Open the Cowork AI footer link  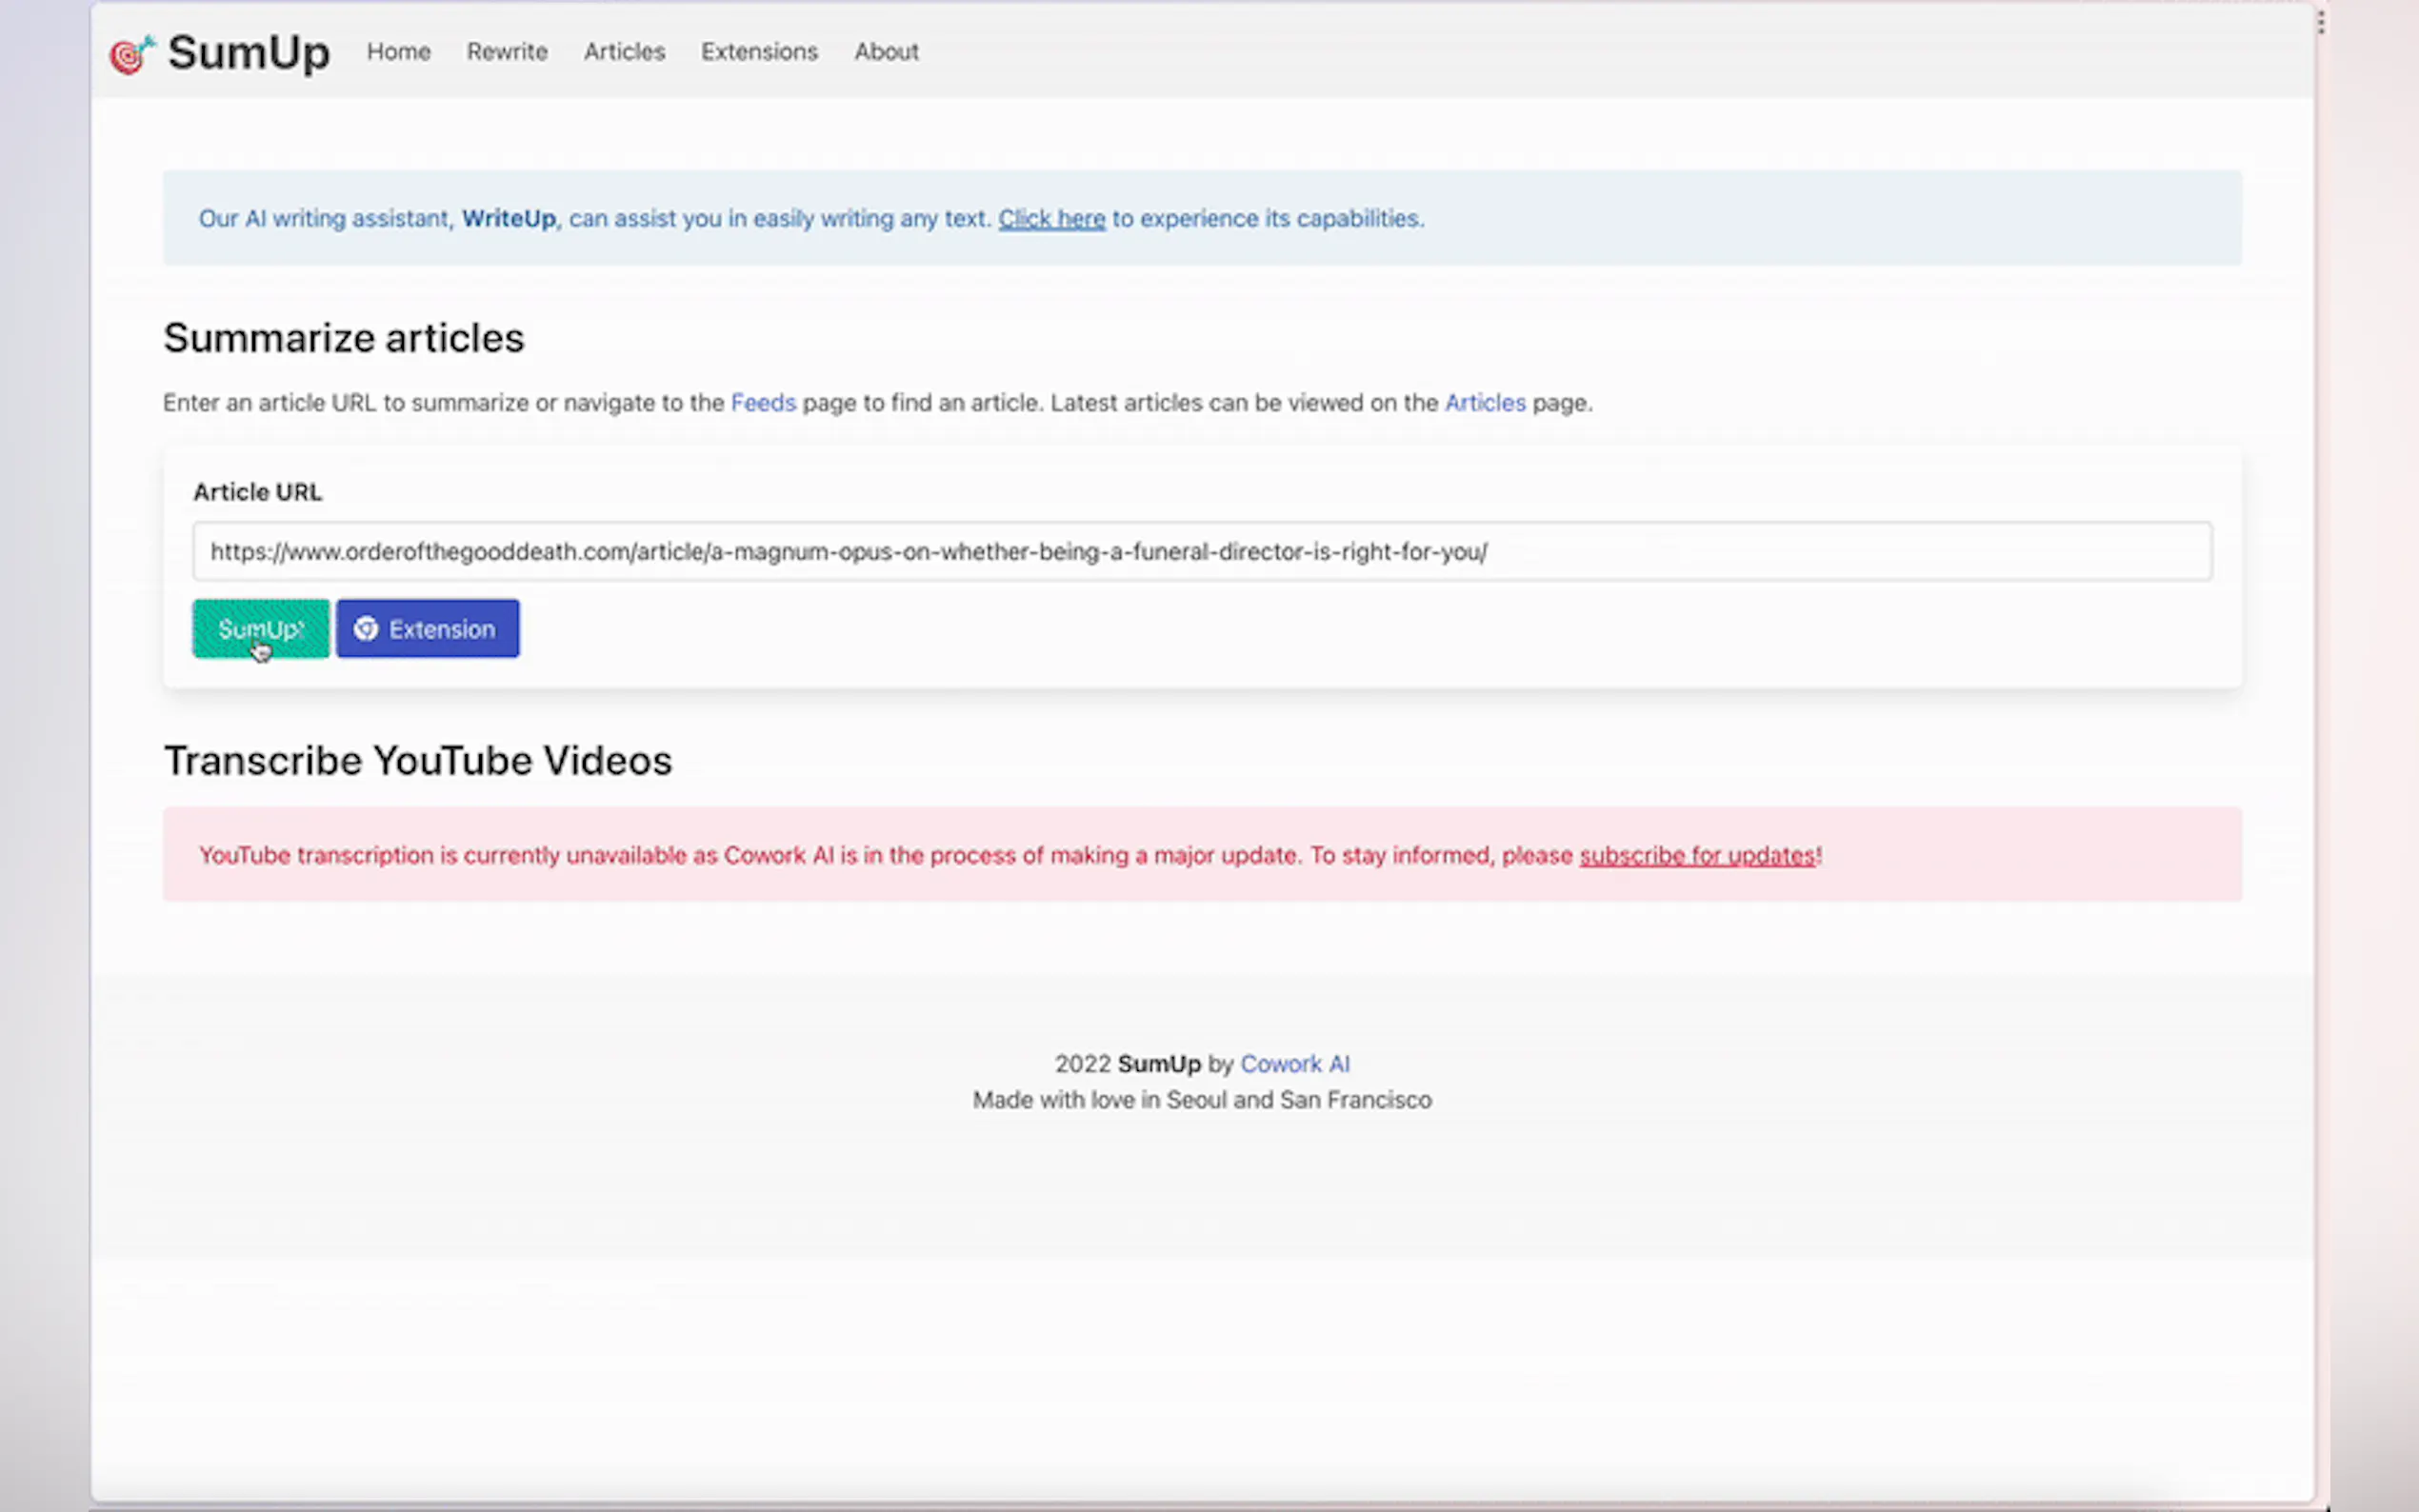(1294, 1064)
